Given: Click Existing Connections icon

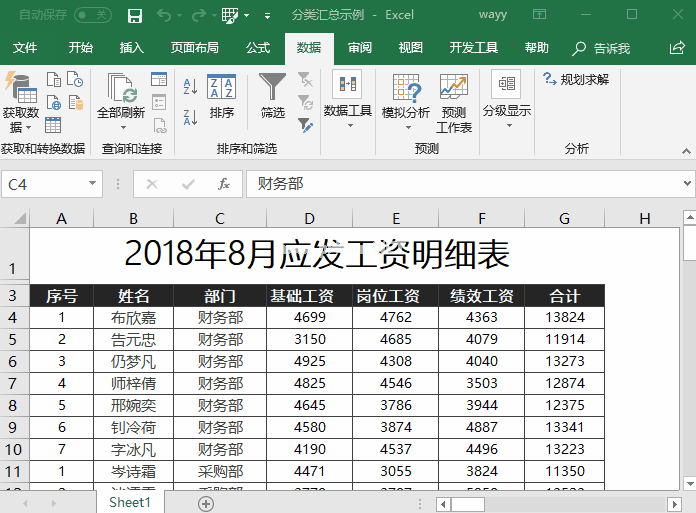Looking at the screenshot, I should 76,103.
